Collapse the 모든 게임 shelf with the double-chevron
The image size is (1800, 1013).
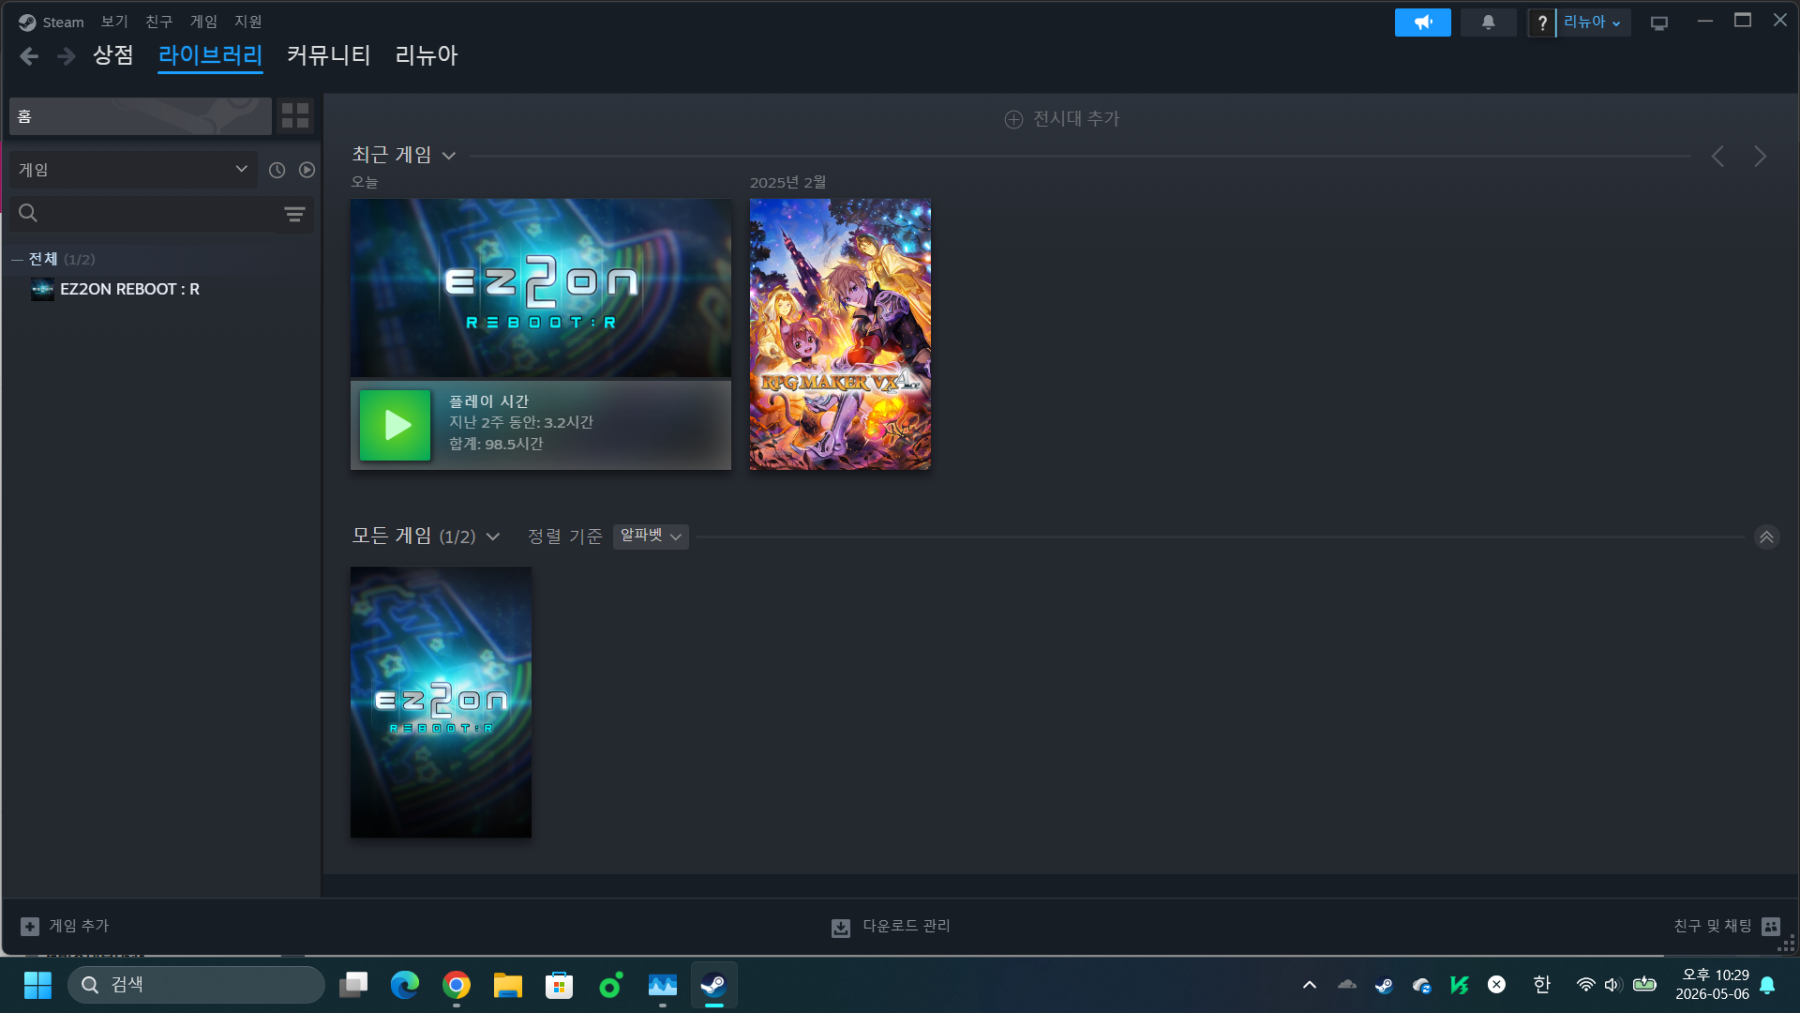tap(1767, 537)
